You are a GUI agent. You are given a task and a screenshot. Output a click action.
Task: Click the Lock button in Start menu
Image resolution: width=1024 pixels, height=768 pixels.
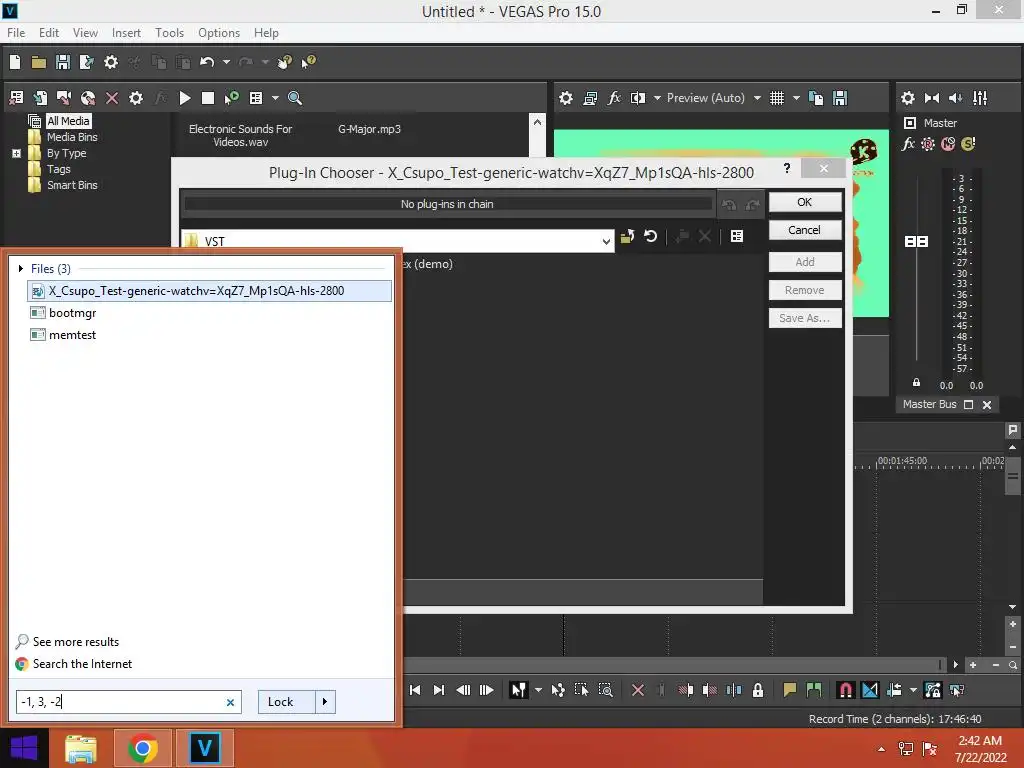[286, 702]
